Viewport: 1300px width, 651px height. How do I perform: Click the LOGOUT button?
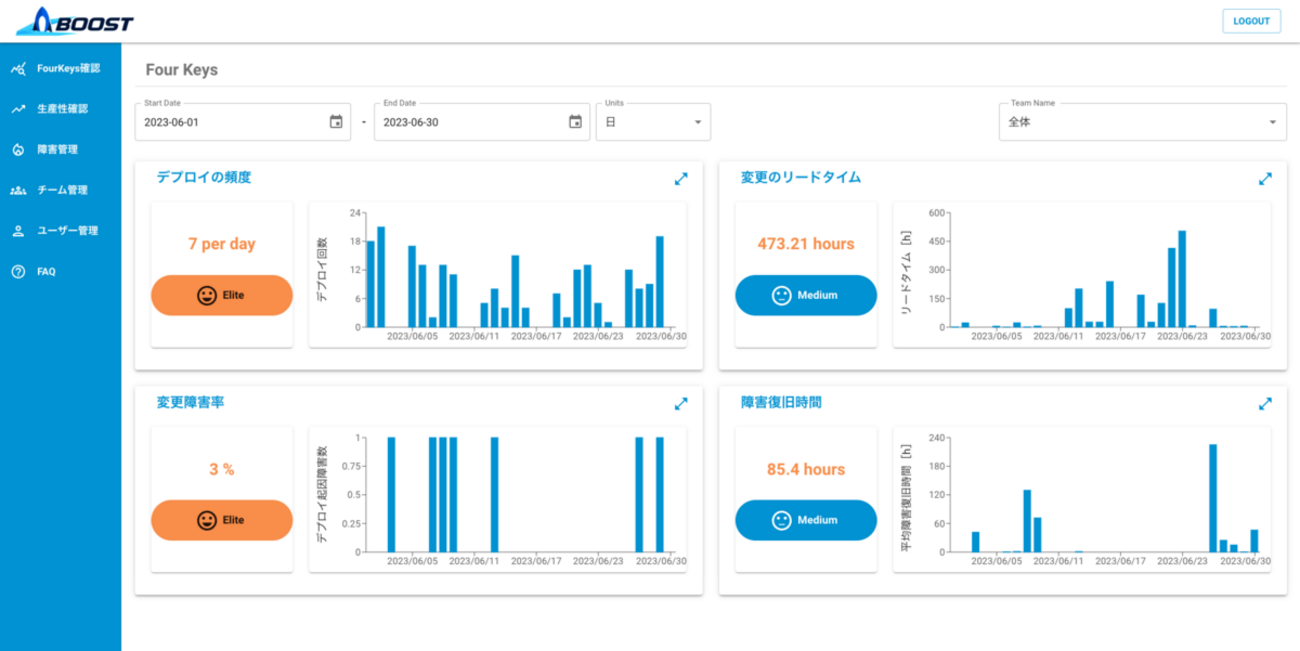click(1251, 21)
